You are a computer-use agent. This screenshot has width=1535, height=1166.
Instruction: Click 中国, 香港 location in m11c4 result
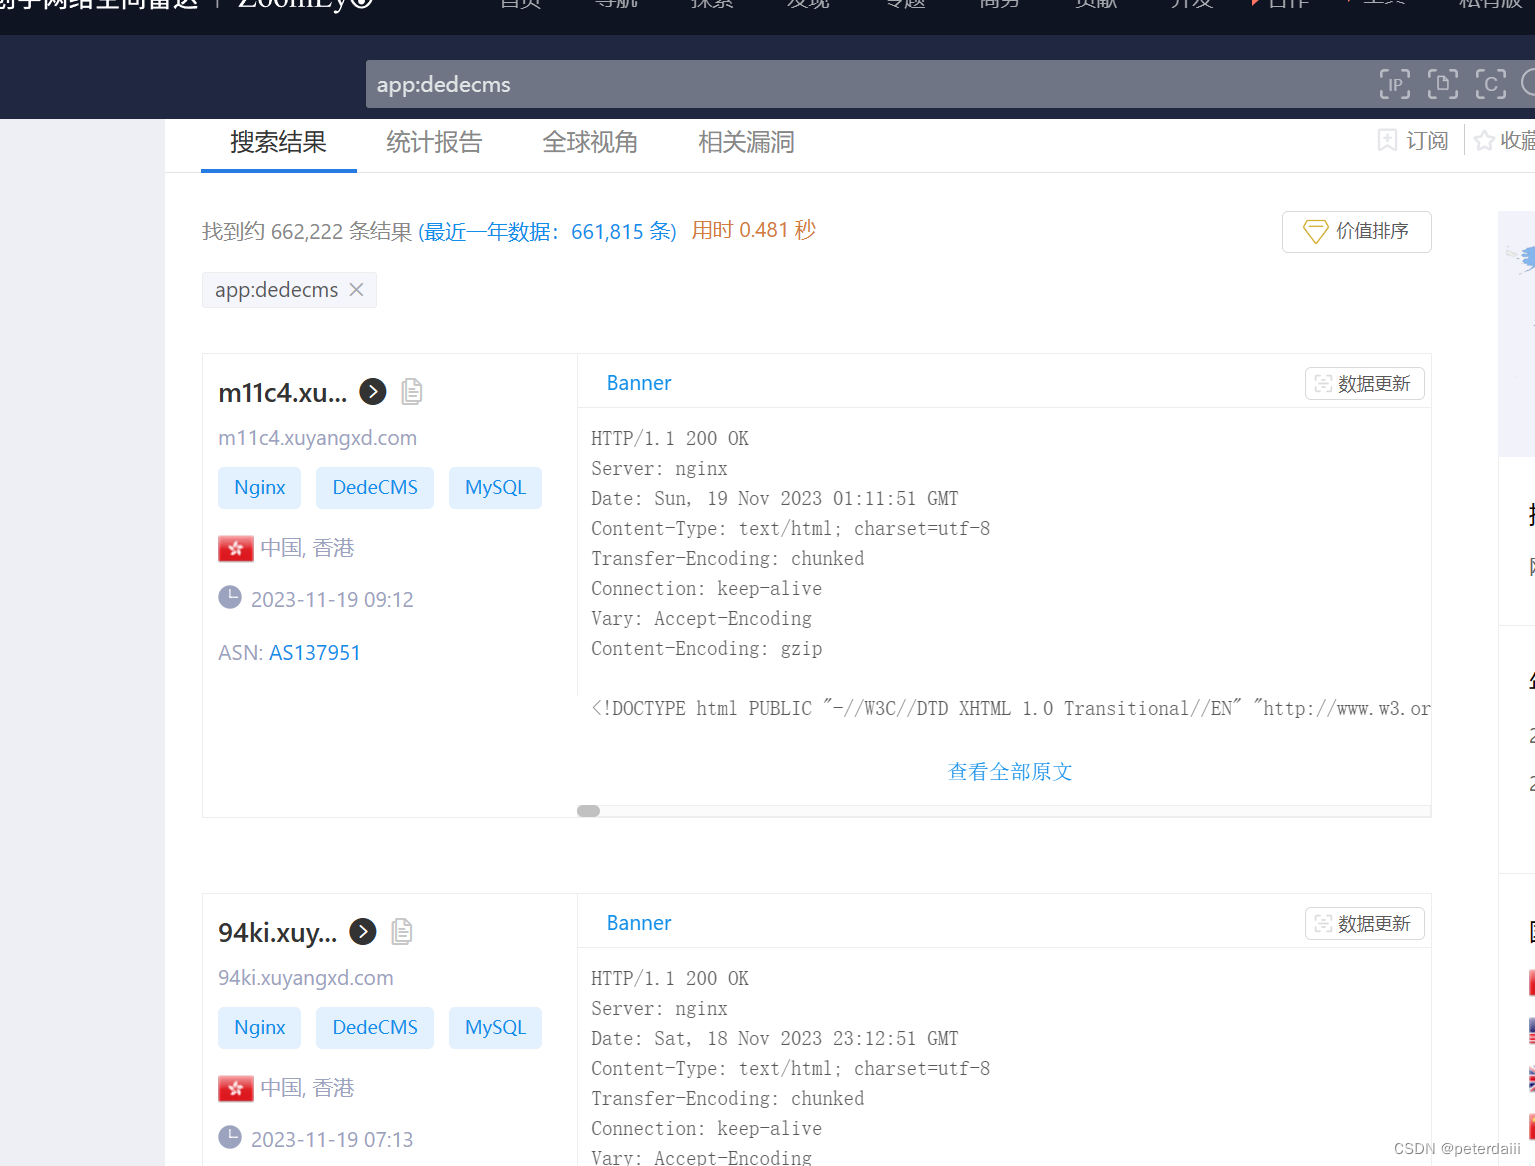308,548
